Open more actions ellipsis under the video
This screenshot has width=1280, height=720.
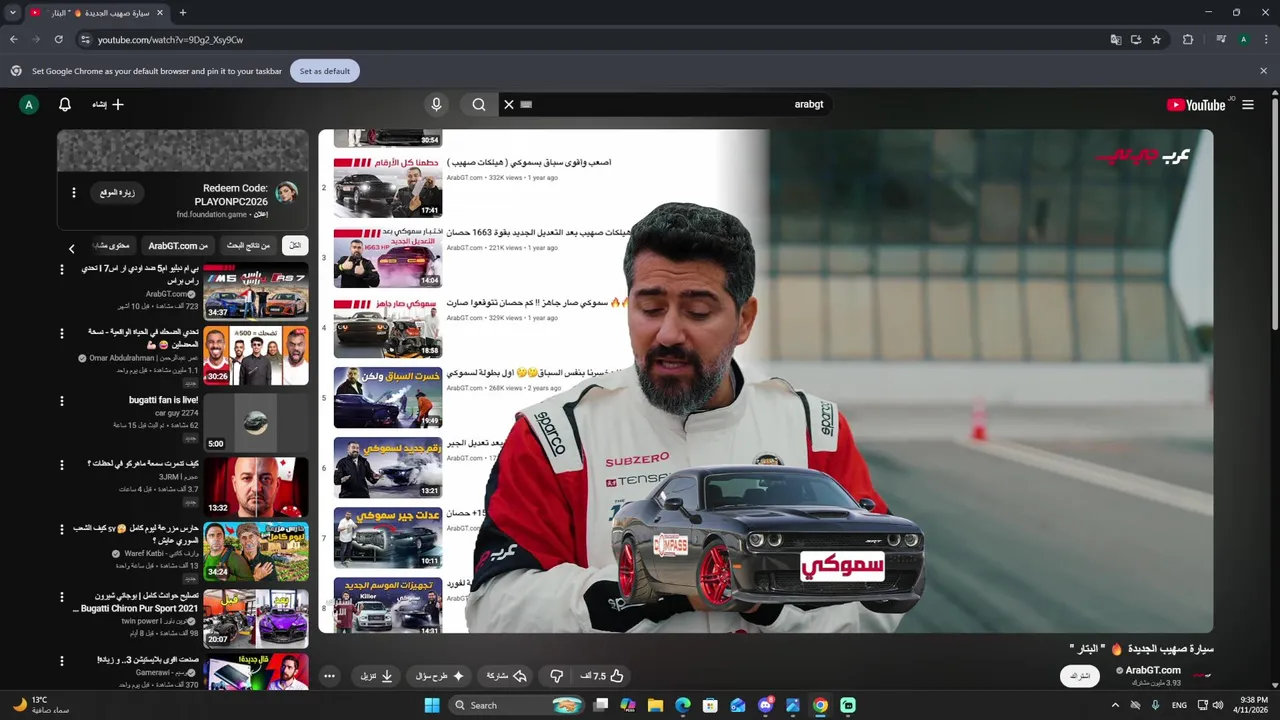329,676
